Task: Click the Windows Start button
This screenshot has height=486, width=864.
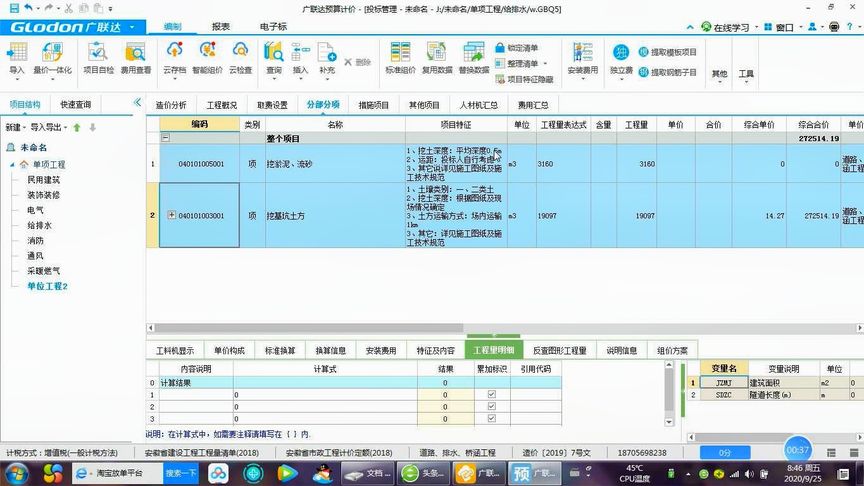Action: tap(17, 473)
